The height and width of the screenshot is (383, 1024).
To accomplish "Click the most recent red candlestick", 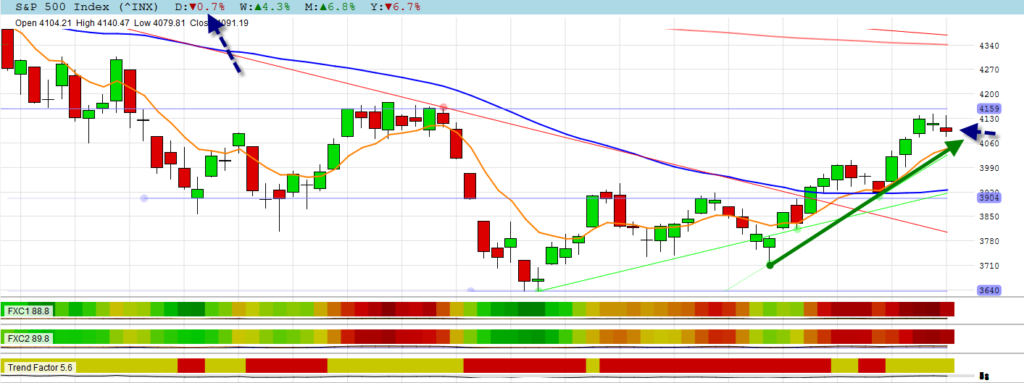I will 946,129.
